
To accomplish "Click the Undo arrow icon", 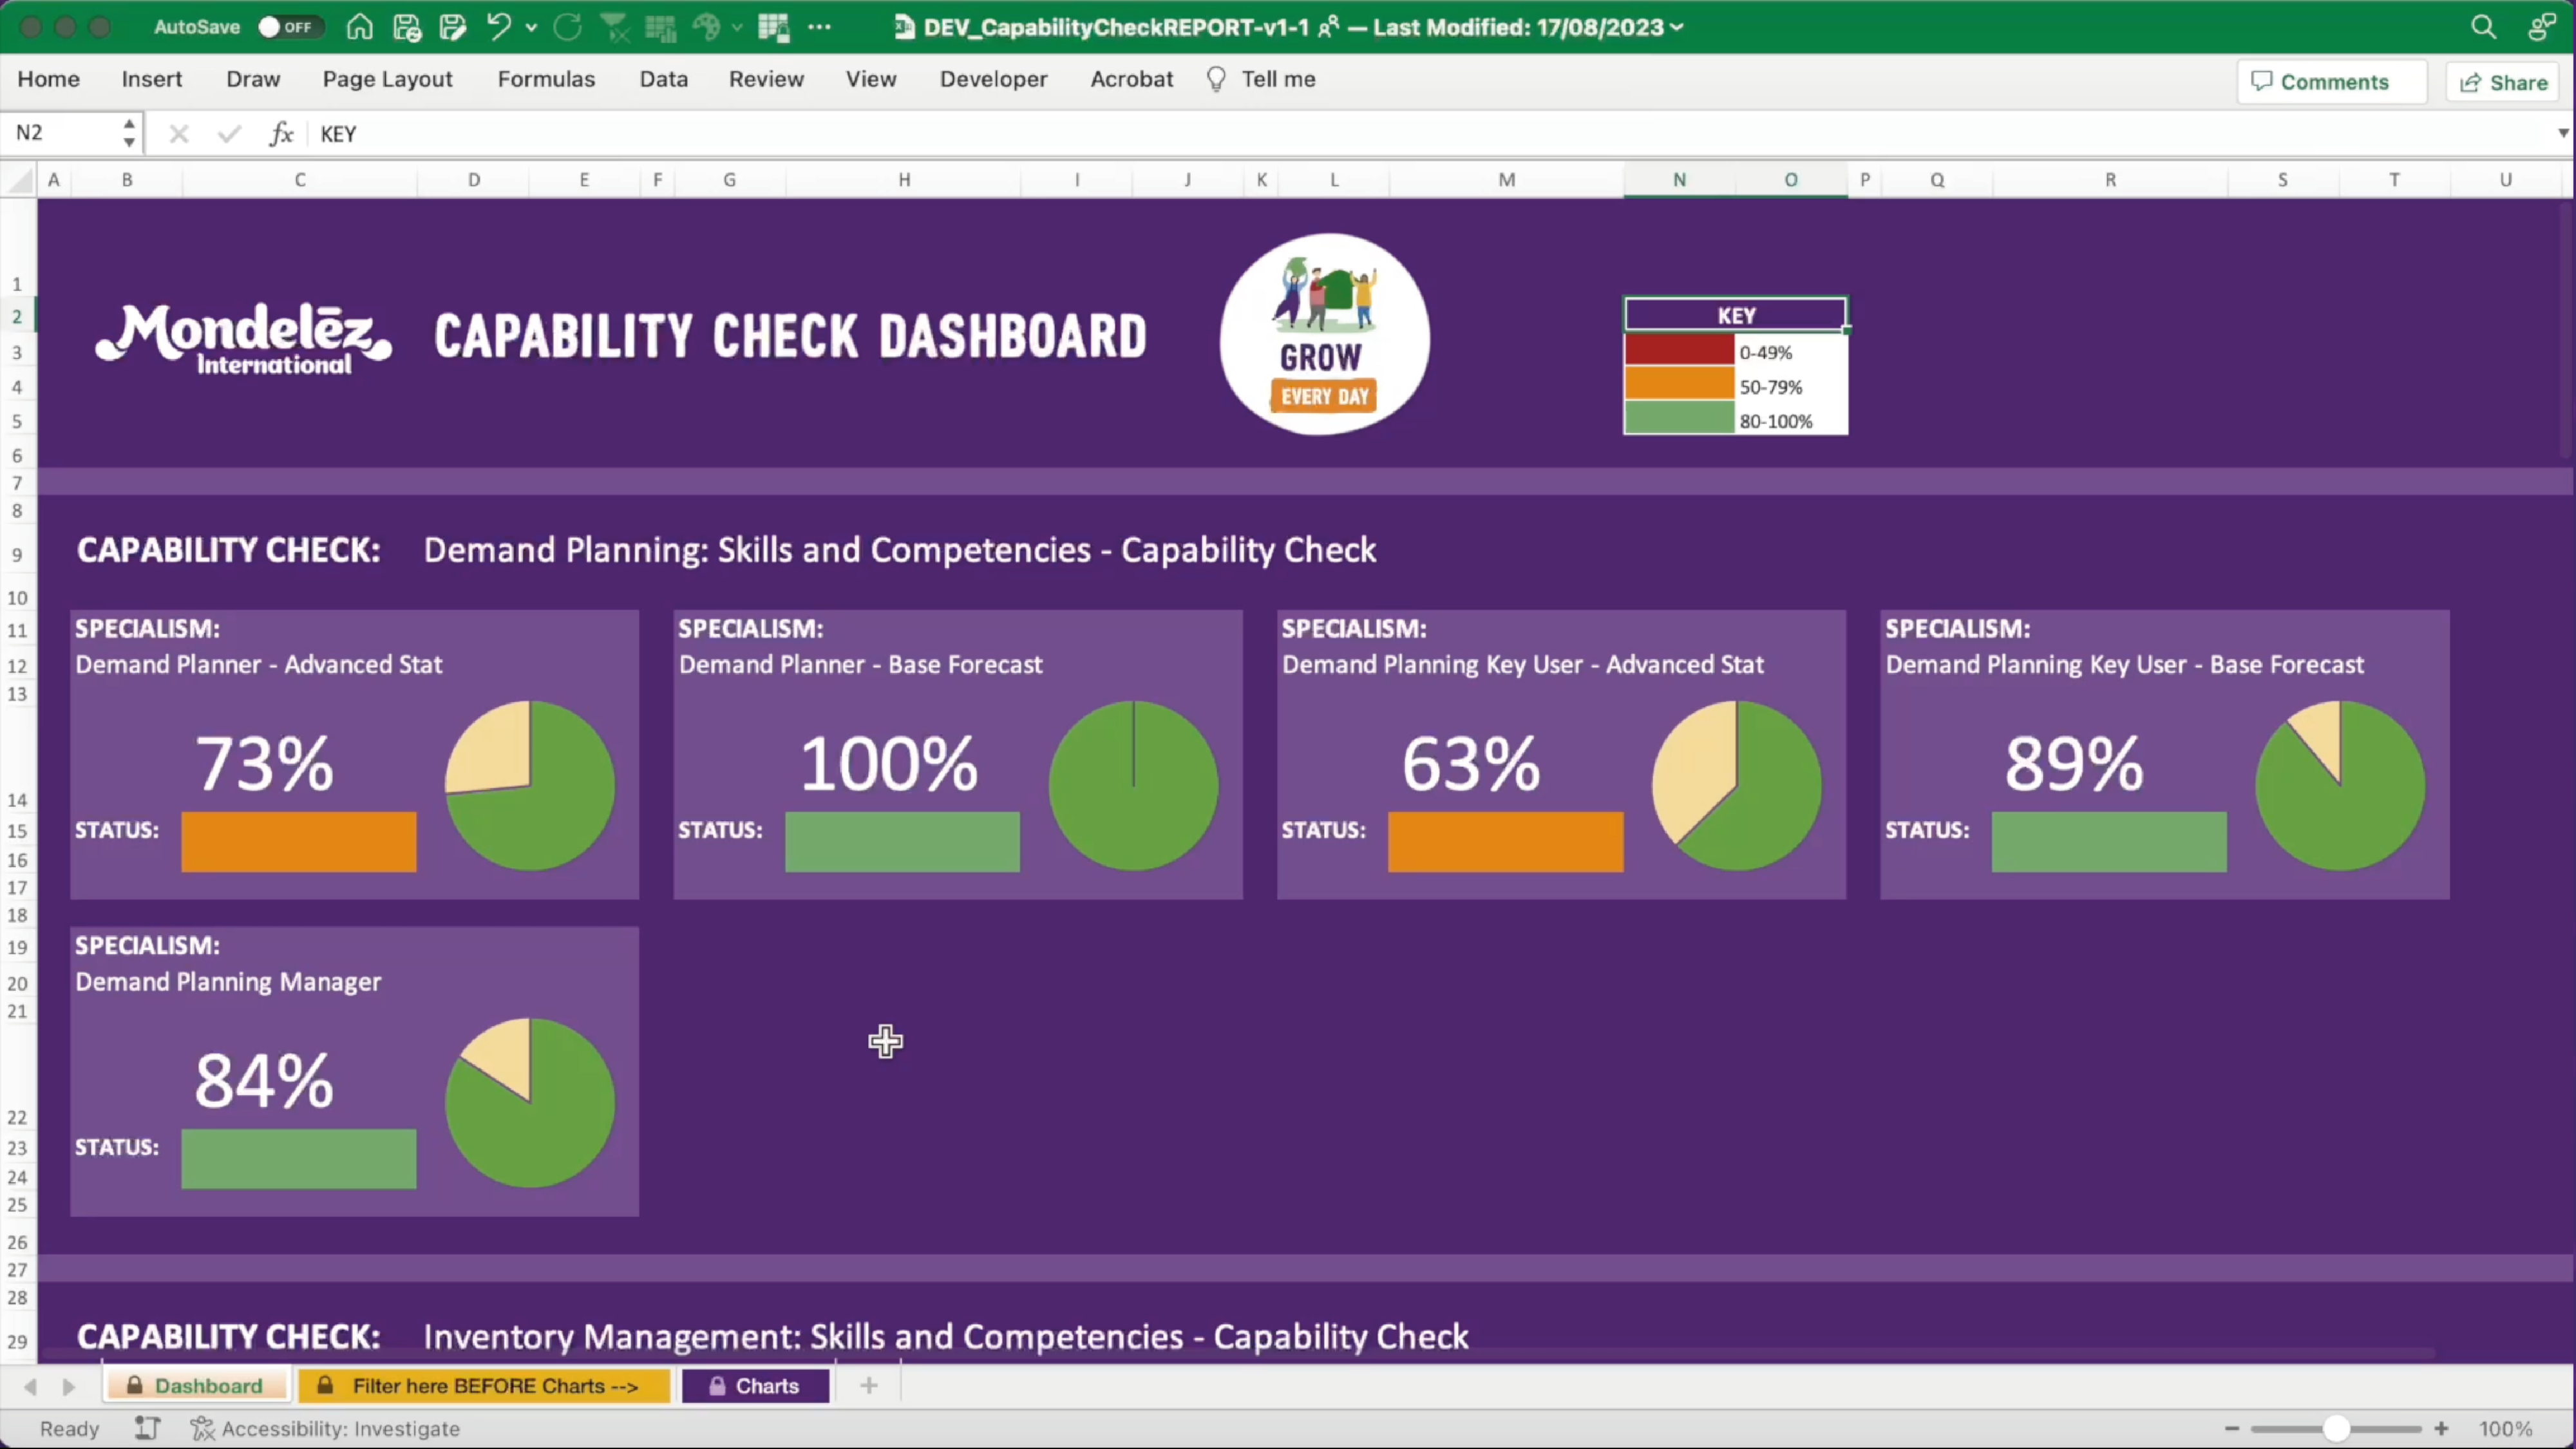I will coord(498,27).
